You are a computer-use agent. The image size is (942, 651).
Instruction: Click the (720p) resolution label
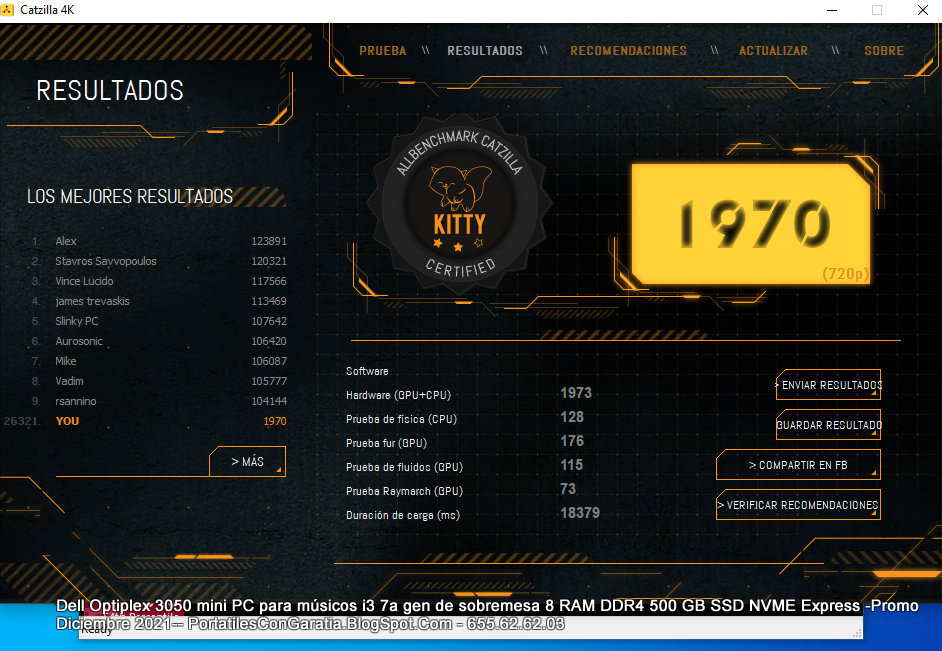(846, 274)
